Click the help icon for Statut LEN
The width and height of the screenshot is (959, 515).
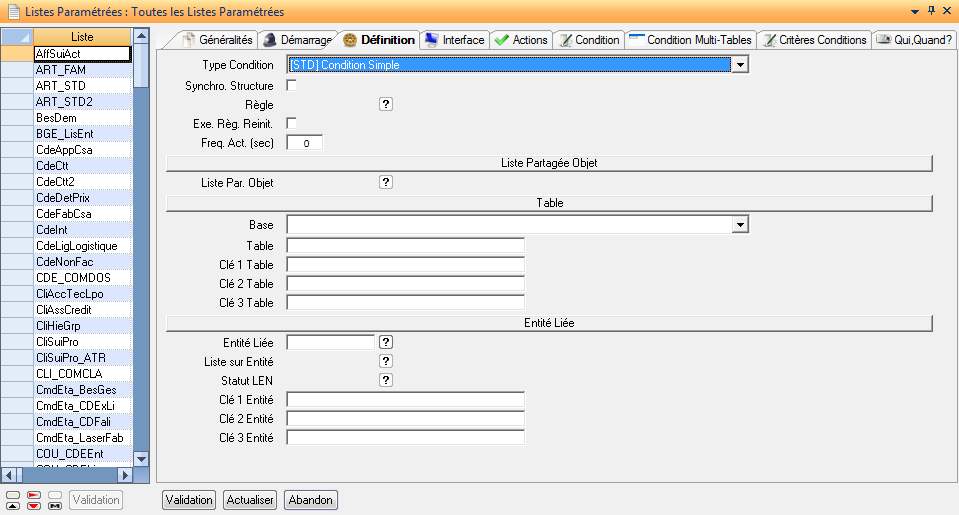coord(386,380)
